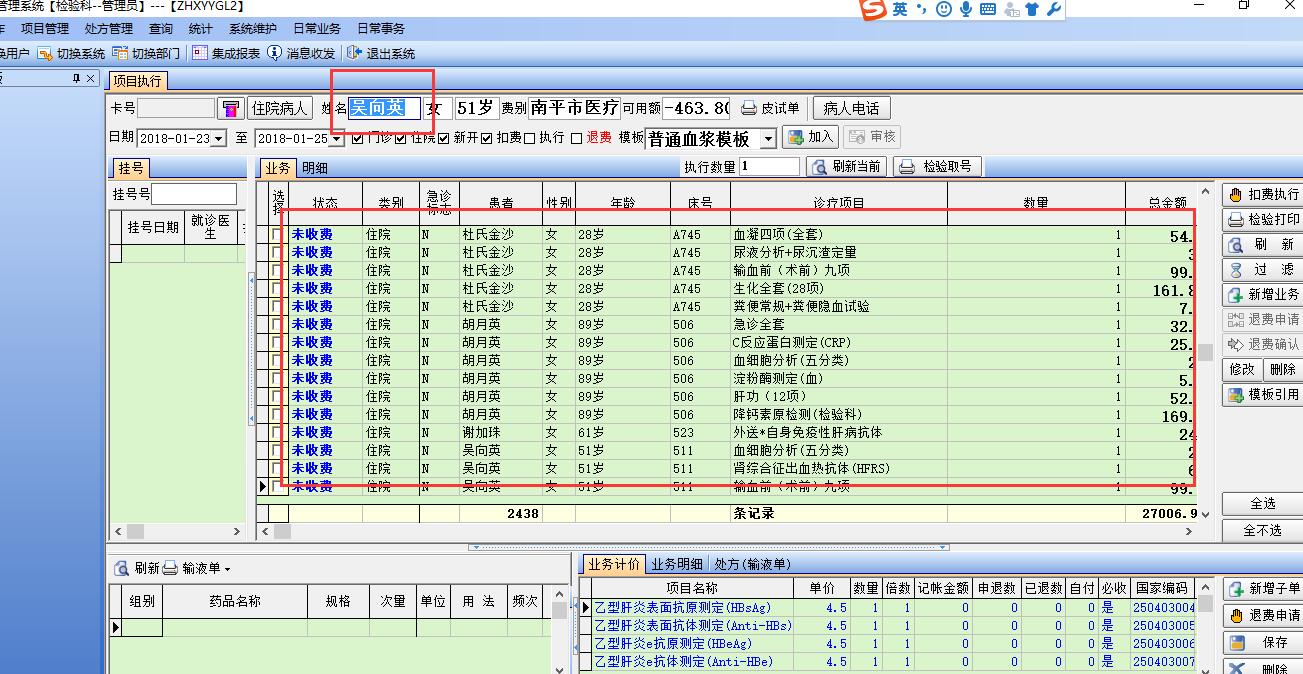Image resolution: width=1303 pixels, height=674 pixels.
Task: Click the main table vertical scrollbar thumb
Action: point(1207,352)
